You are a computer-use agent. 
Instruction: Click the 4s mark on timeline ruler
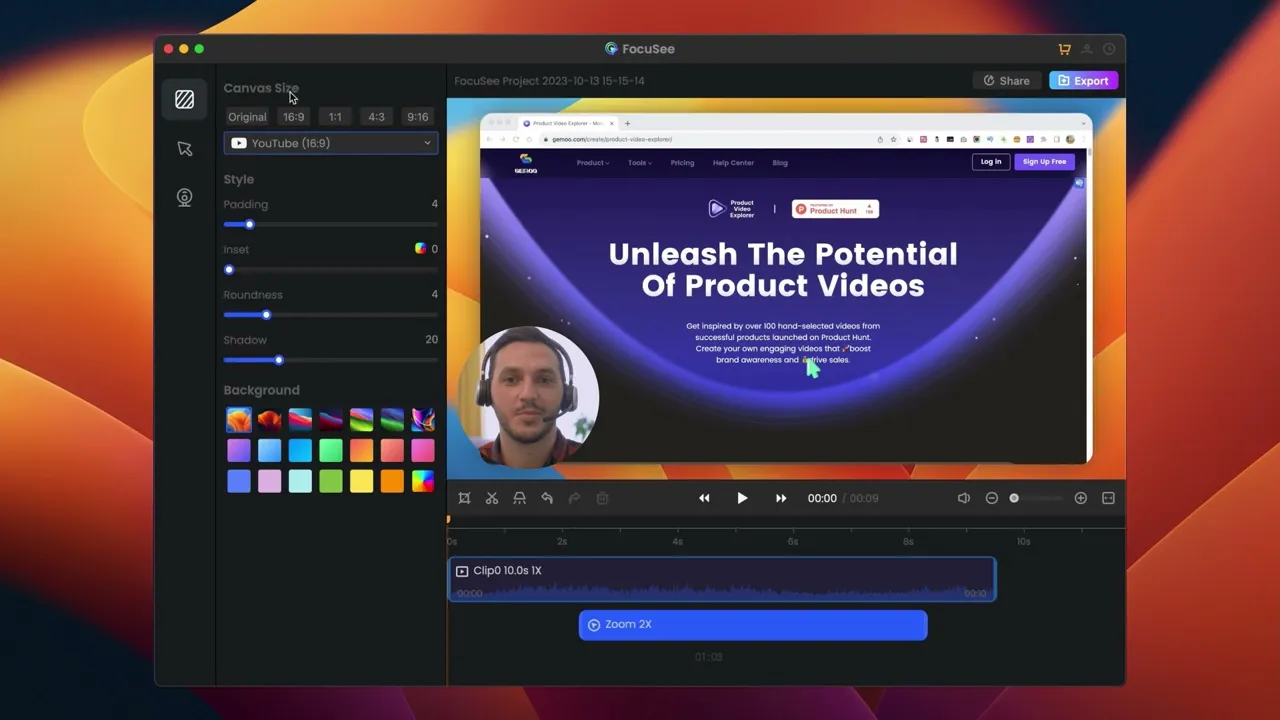tap(678, 541)
